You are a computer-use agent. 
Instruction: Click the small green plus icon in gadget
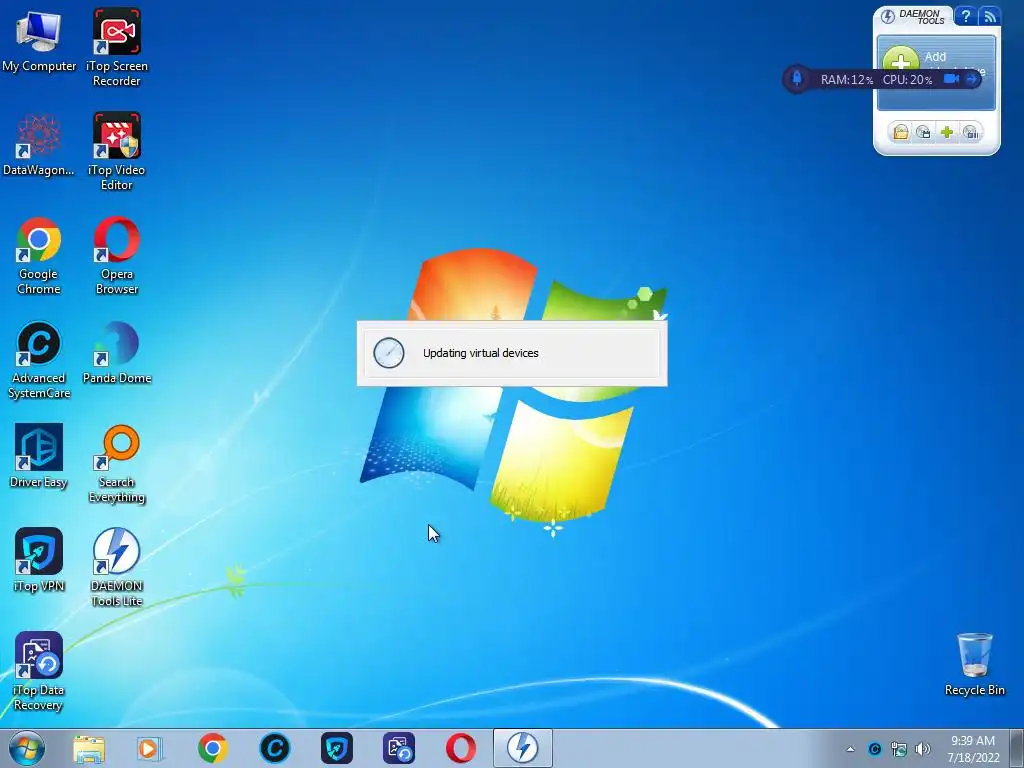pyautogui.click(x=947, y=133)
